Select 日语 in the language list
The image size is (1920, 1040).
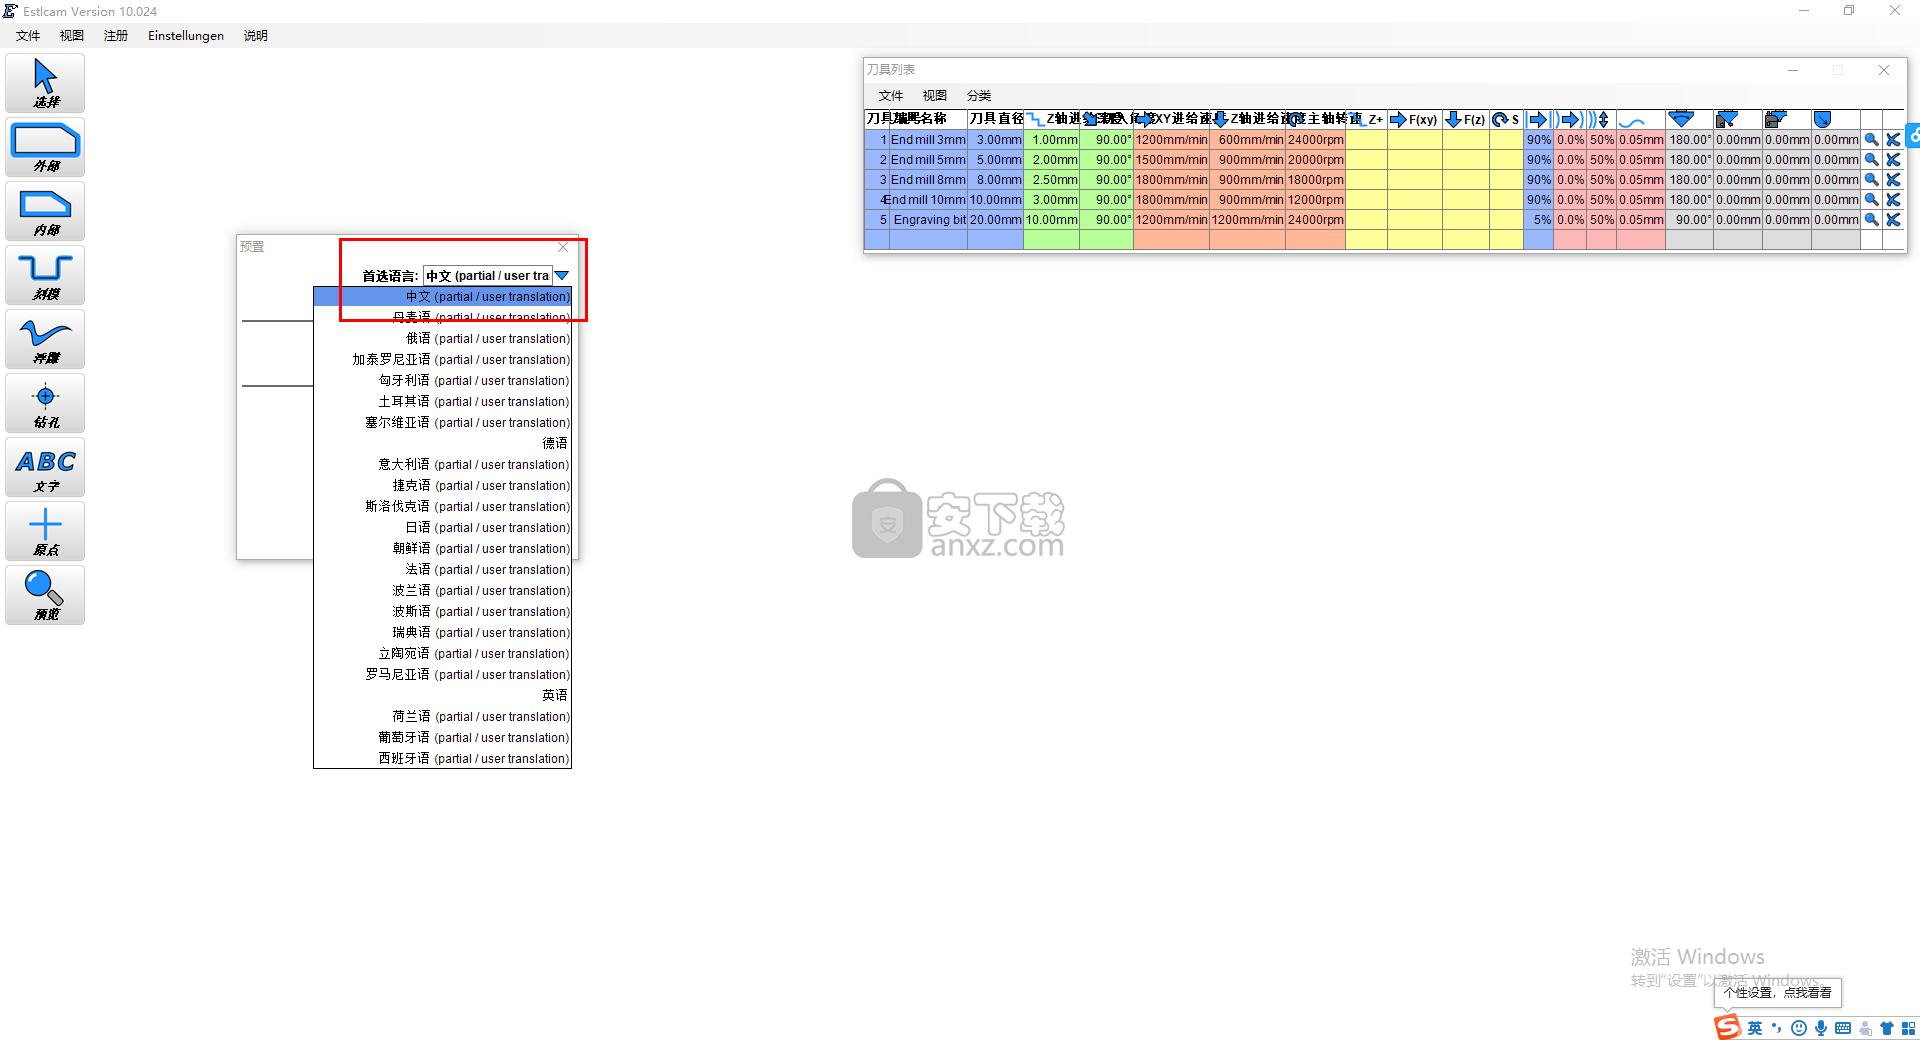coord(442,527)
